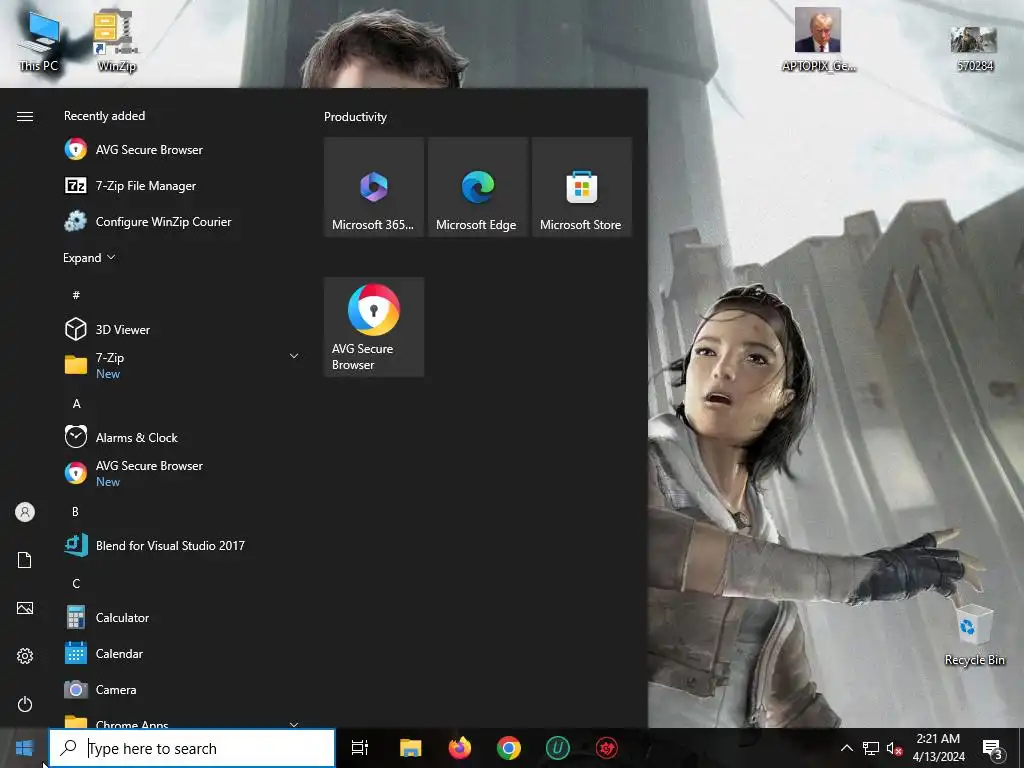Open the Microsoft 365 tile

tap(374, 187)
